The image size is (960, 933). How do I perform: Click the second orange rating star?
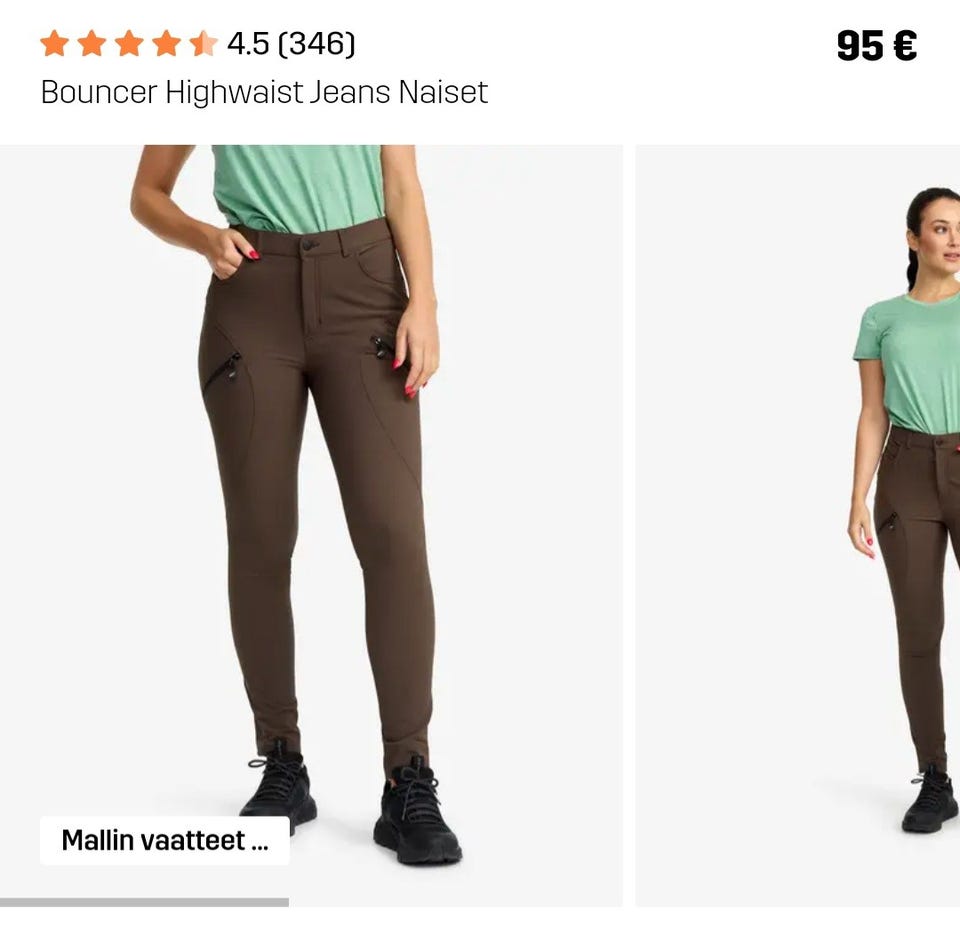pyautogui.click(x=92, y=43)
